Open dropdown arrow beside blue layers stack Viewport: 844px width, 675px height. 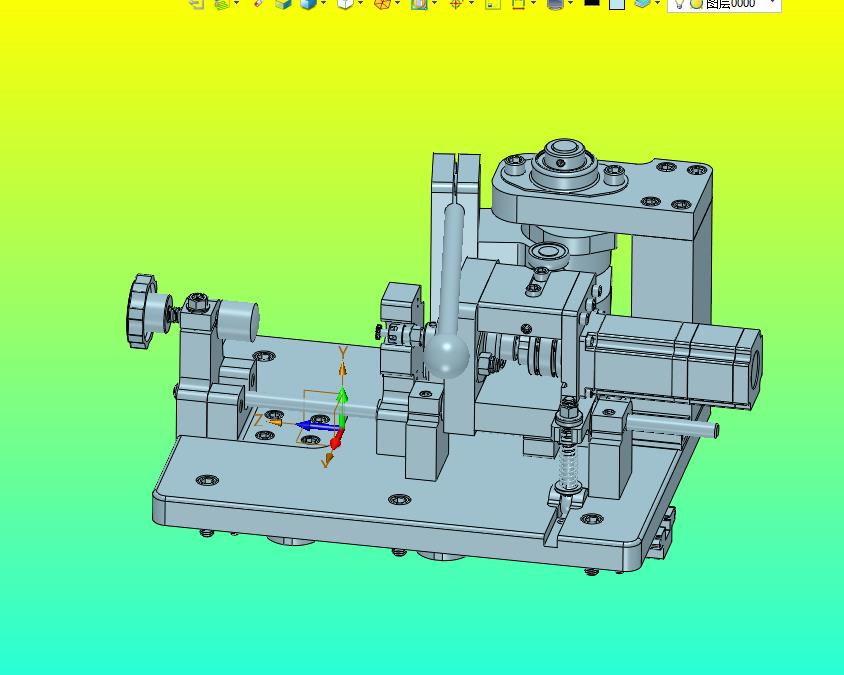click(x=658, y=3)
